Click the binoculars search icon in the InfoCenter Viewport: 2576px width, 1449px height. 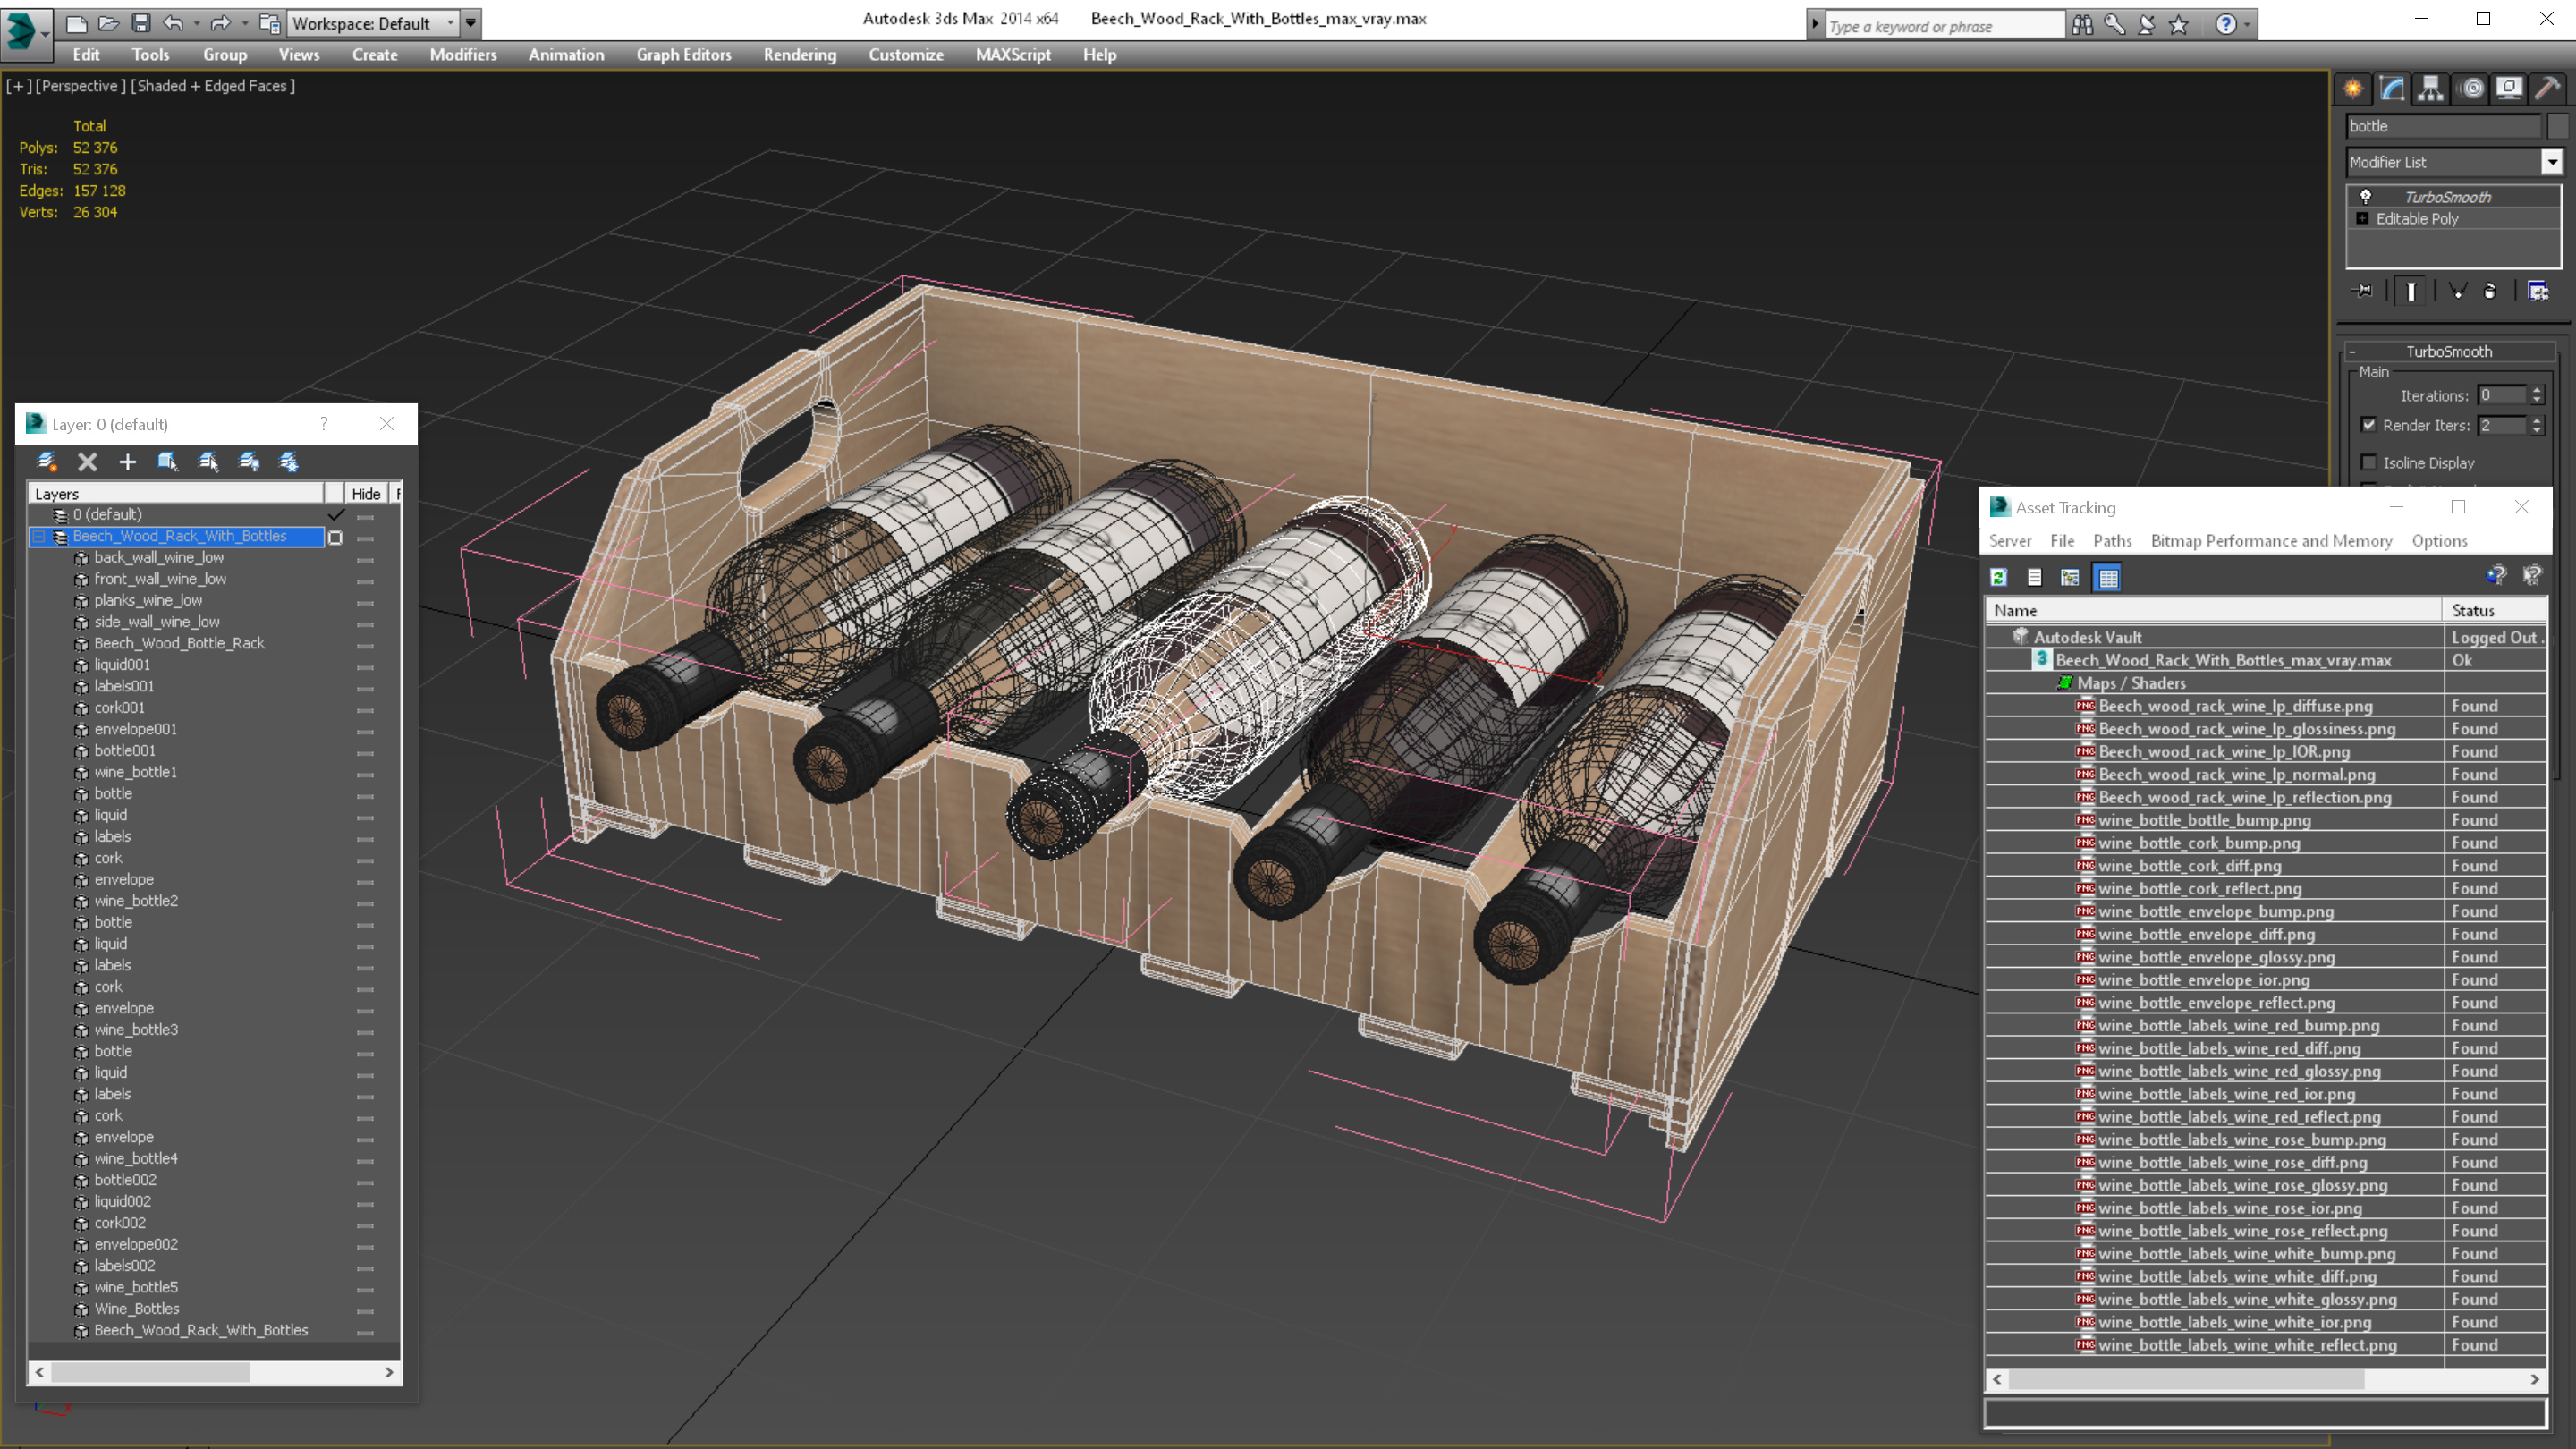coord(2082,24)
